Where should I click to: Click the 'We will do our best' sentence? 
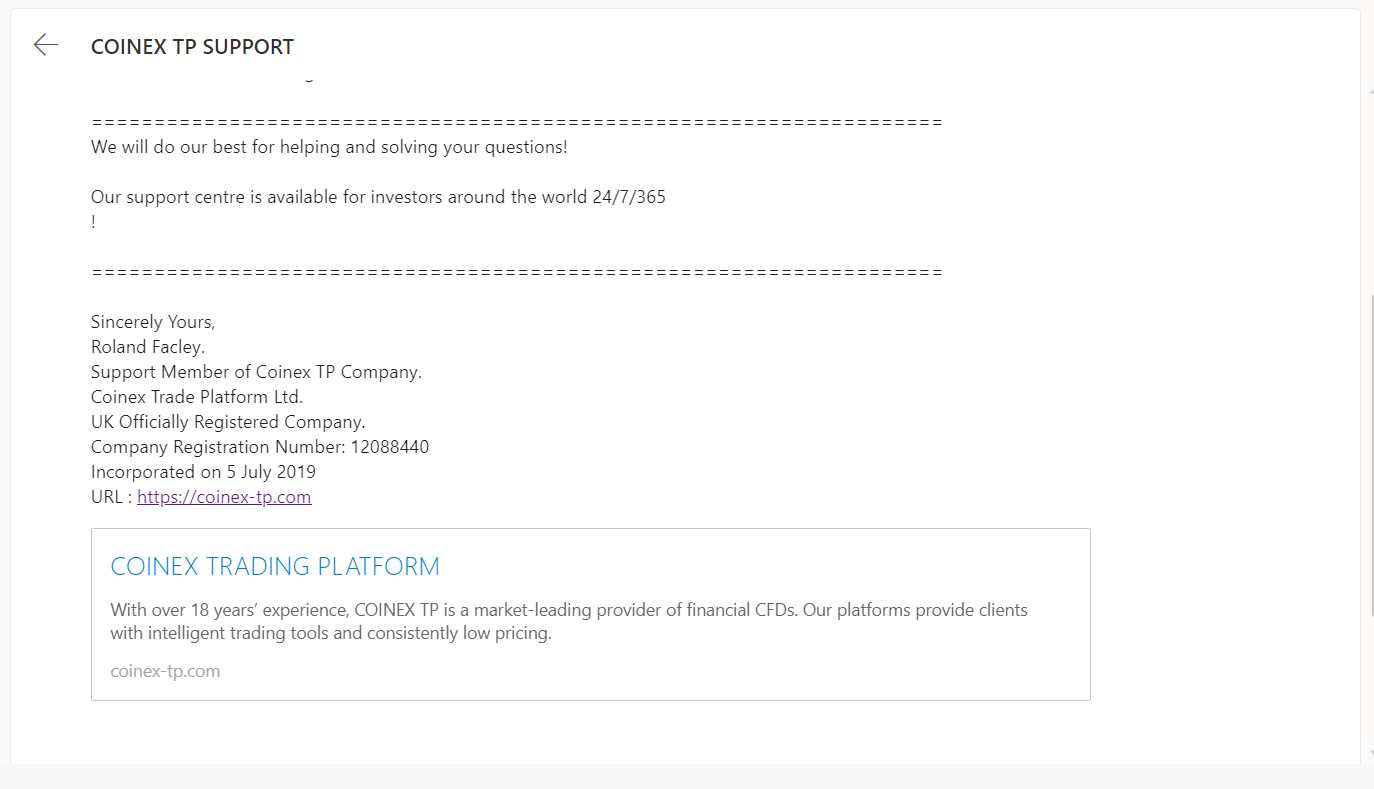click(329, 147)
